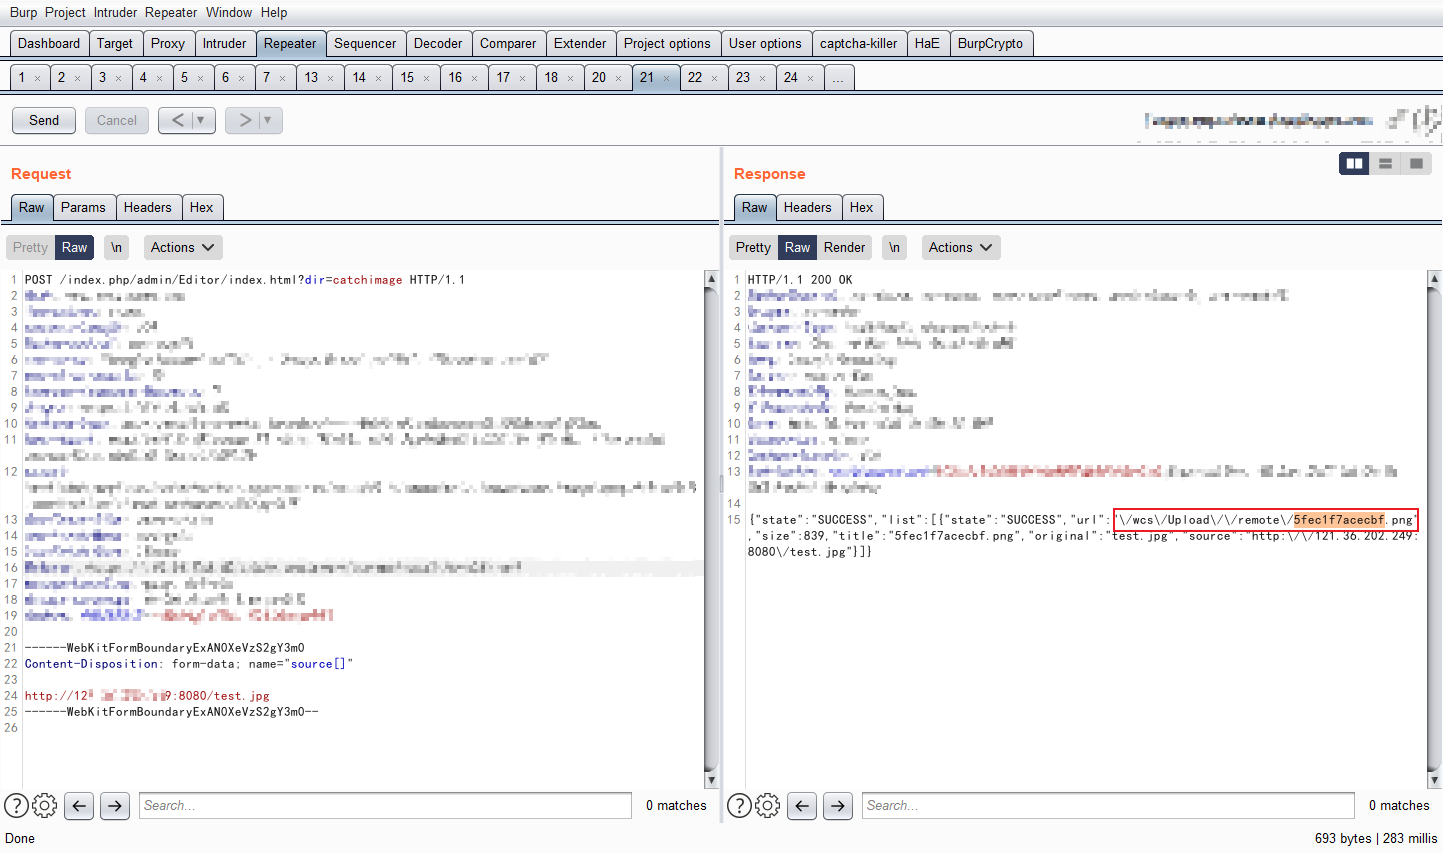Open the HaE extension tab
1443x853 pixels.
[927, 43]
